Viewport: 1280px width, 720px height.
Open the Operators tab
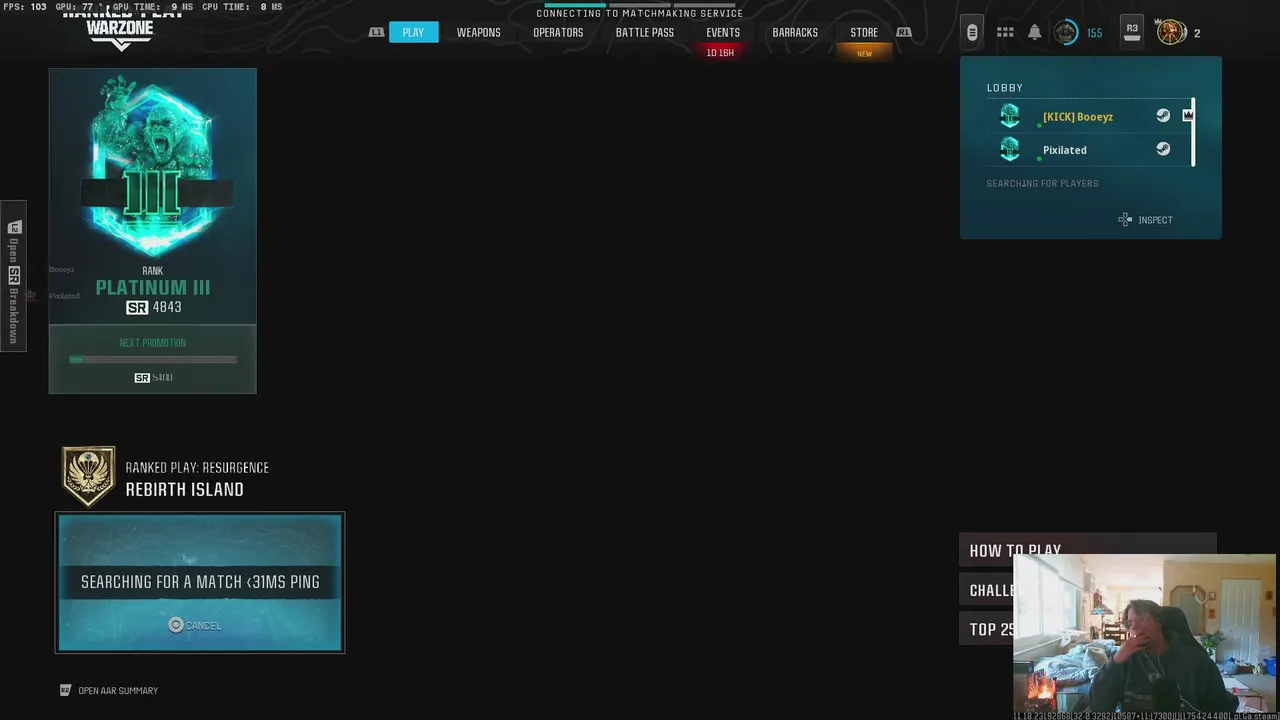pos(558,32)
